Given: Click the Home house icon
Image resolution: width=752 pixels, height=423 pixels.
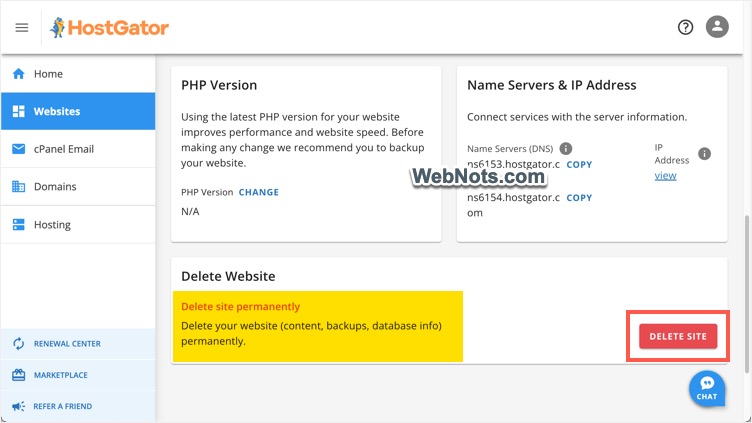Looking at the screenshot, I should (19, 74).
